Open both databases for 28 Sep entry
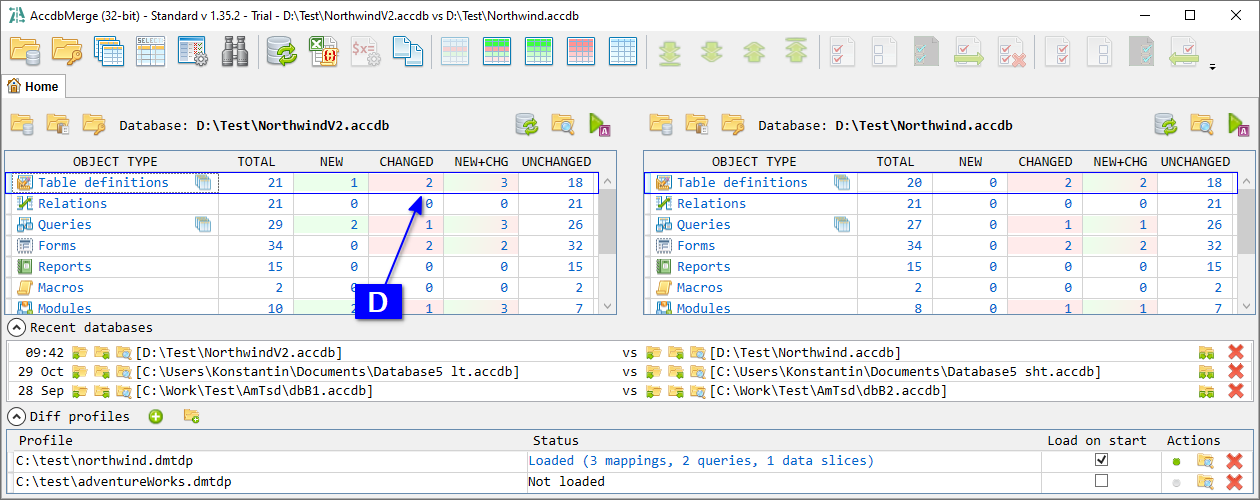Screen dimensions: 1260x500 click(1207, 390)
